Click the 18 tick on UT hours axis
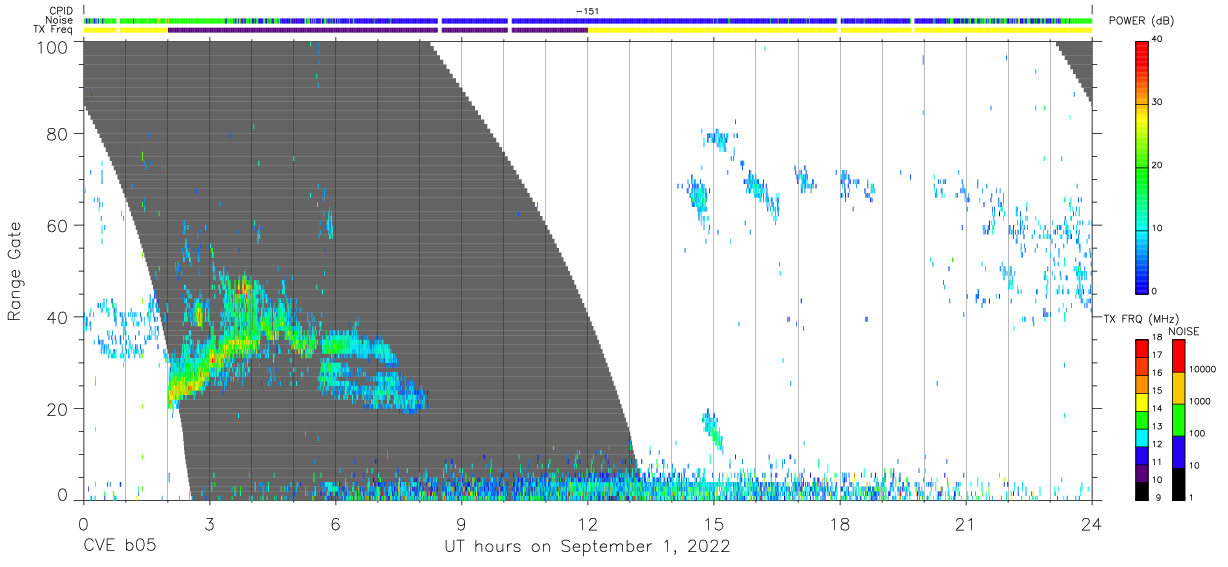The height and width of the screenshot is (567, 1228). pos(840,523)
